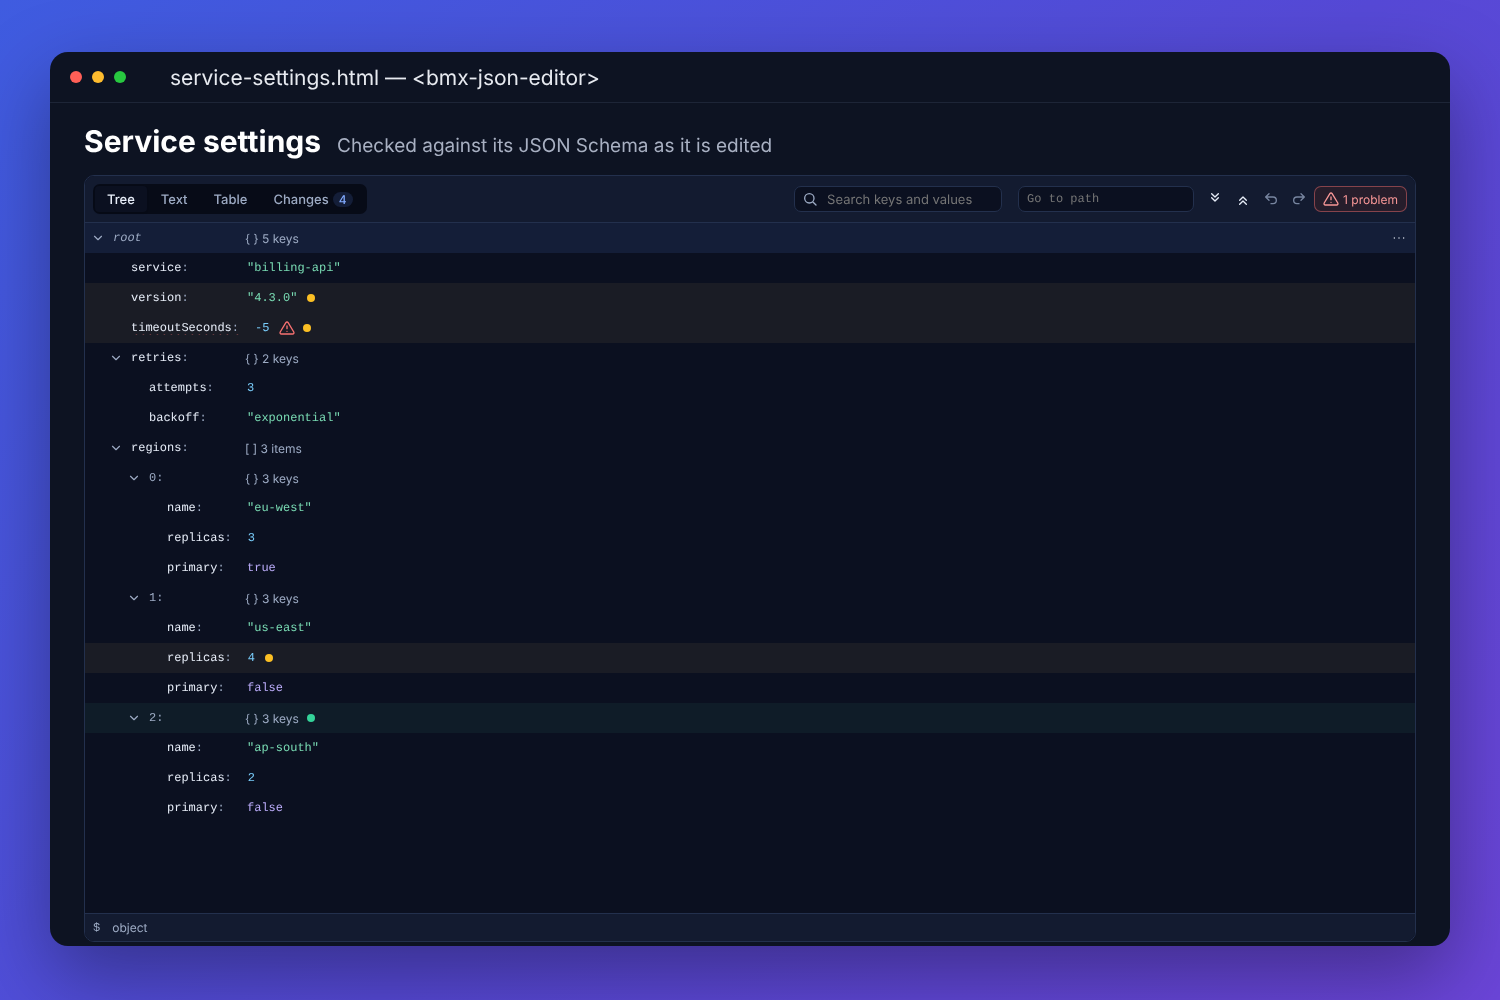Screen dimensions: 1500x1000
Task: Click the warning triangle beside timeoutSeconds
Action: [287, 328]
